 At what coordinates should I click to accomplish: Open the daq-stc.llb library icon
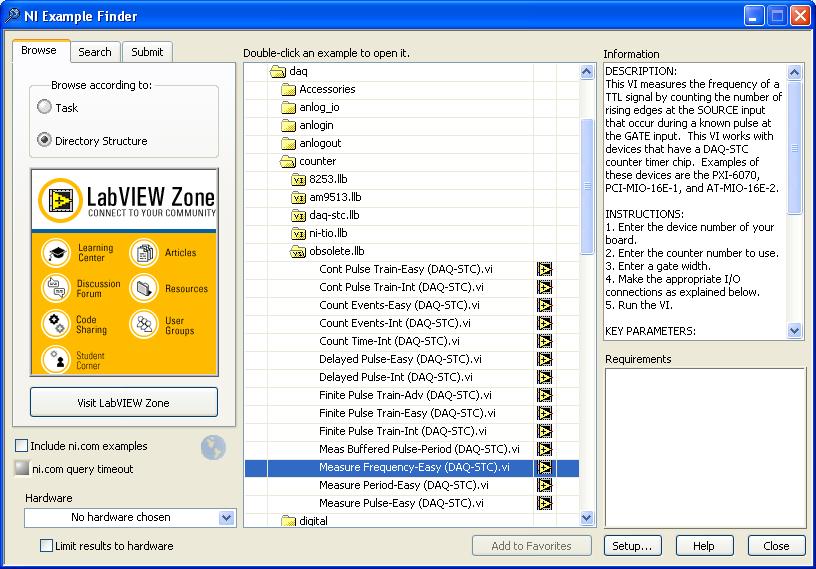click(x=298, y=215)
